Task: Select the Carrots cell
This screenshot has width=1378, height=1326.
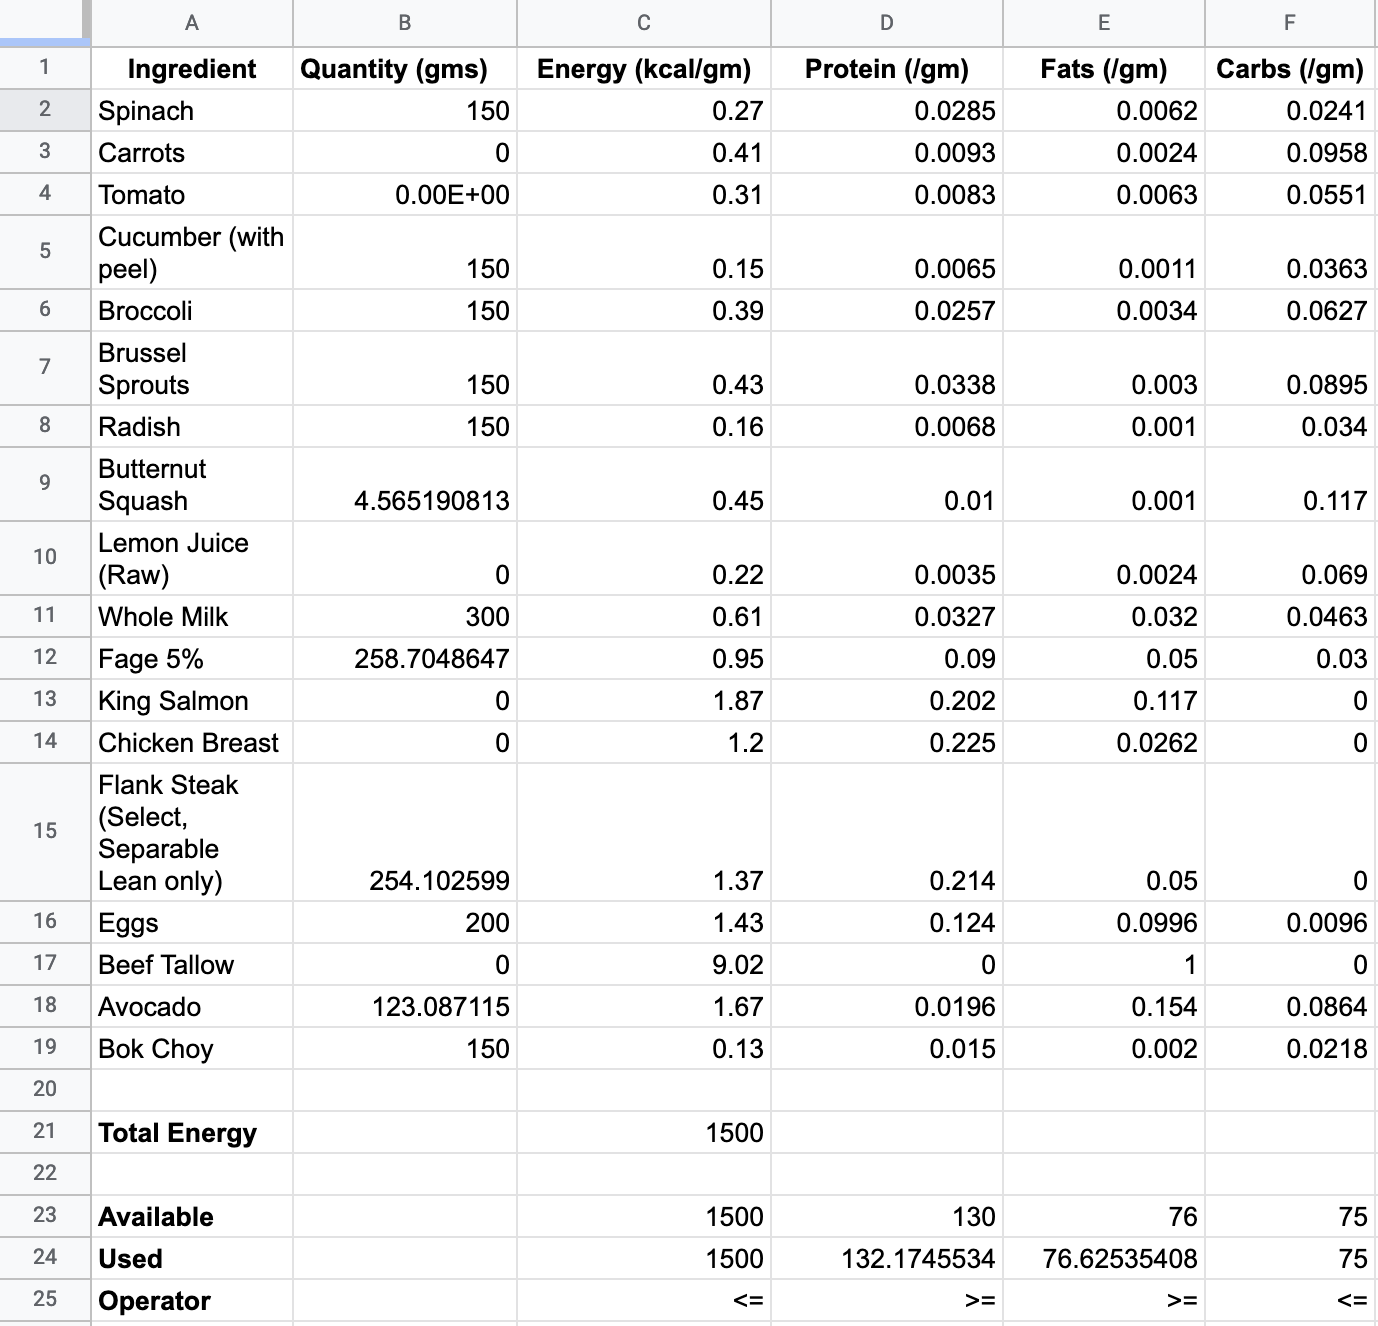Action: point(192,152)
